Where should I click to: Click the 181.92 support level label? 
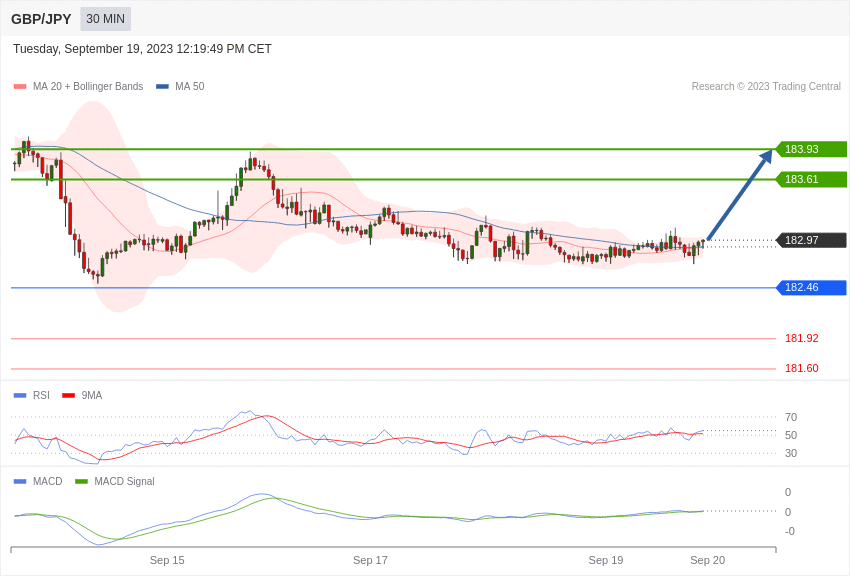[802, 338]
